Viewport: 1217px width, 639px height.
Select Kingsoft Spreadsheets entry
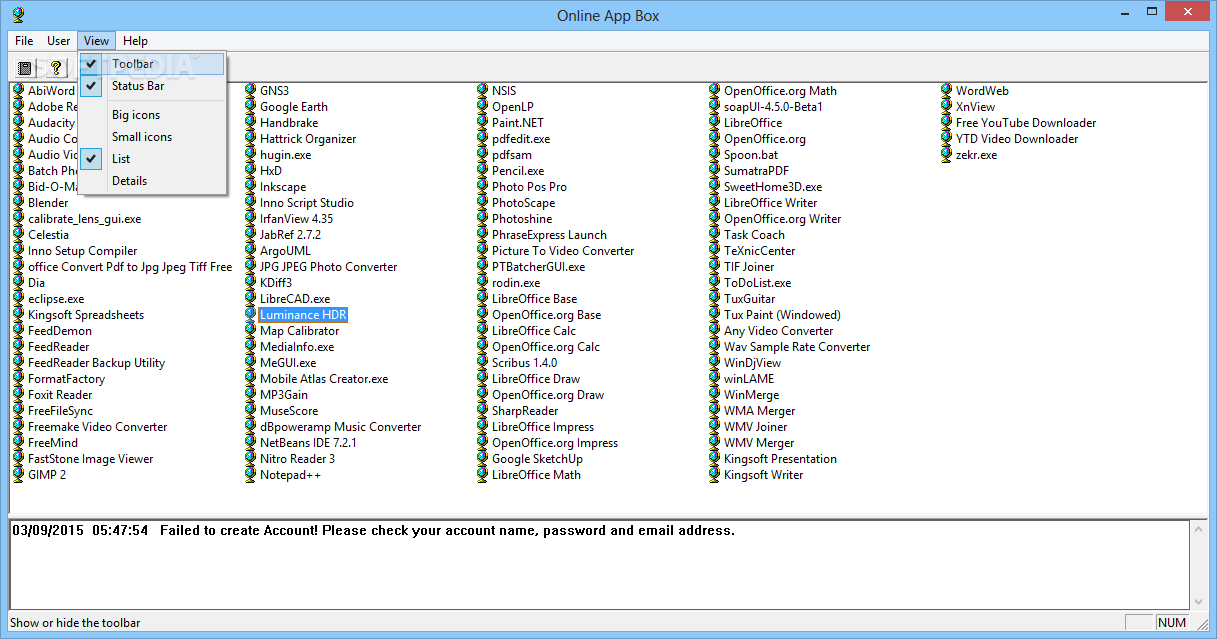tap(86, 315)
